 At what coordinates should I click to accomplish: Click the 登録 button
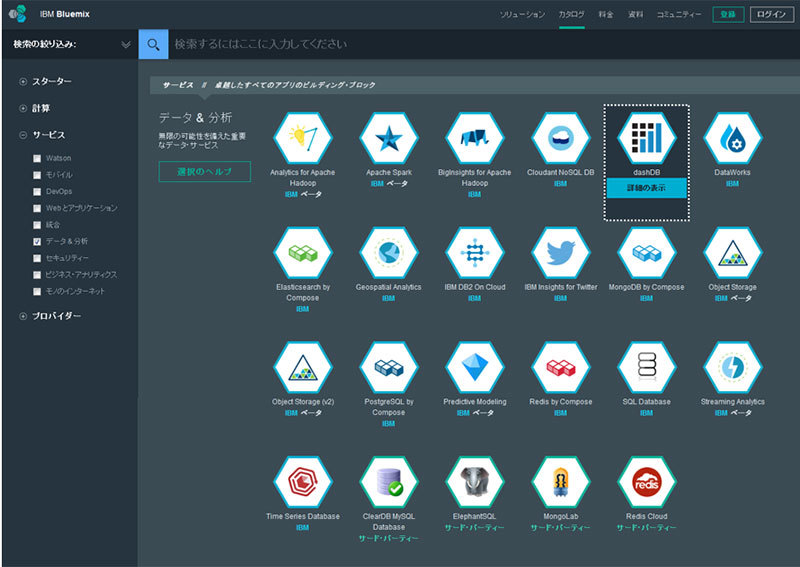728,14
